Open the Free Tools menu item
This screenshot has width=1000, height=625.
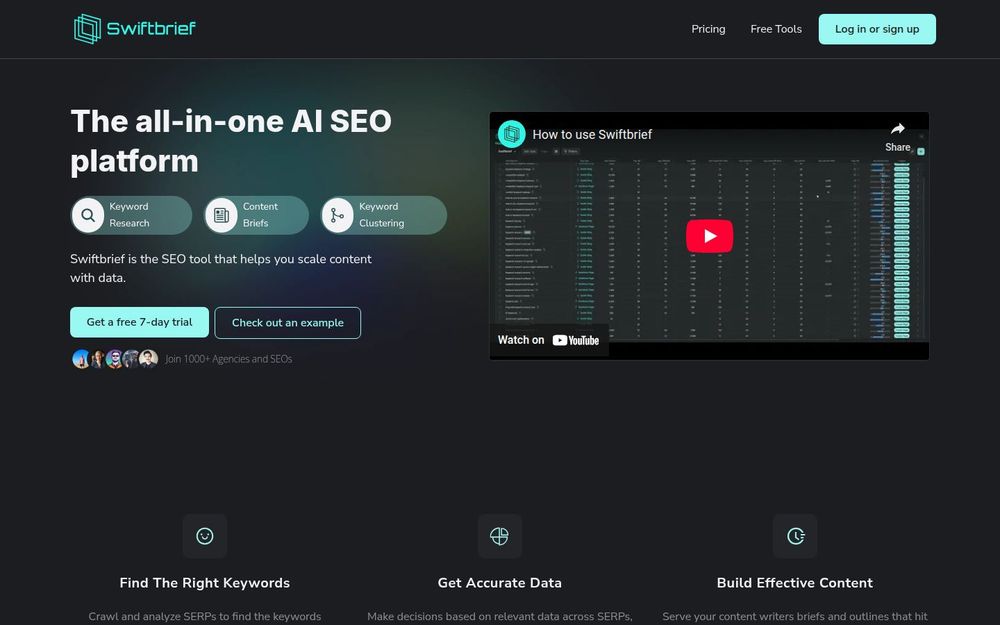(x=776, y=29)
